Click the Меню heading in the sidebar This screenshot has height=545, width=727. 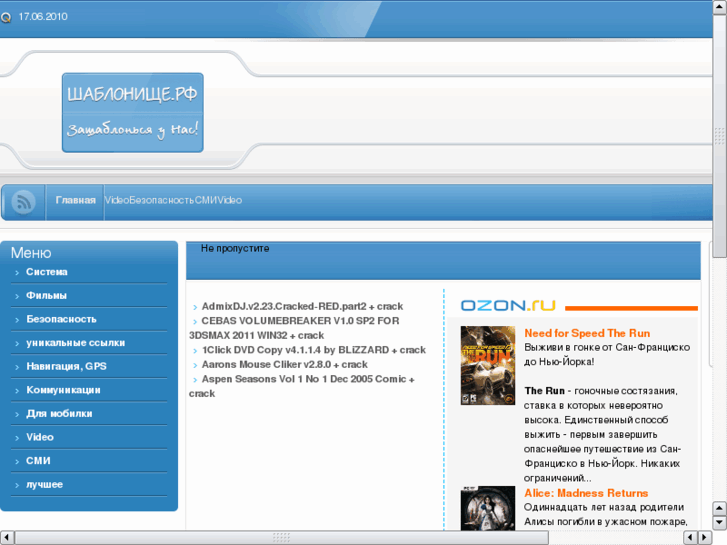(x=31, y=253)
